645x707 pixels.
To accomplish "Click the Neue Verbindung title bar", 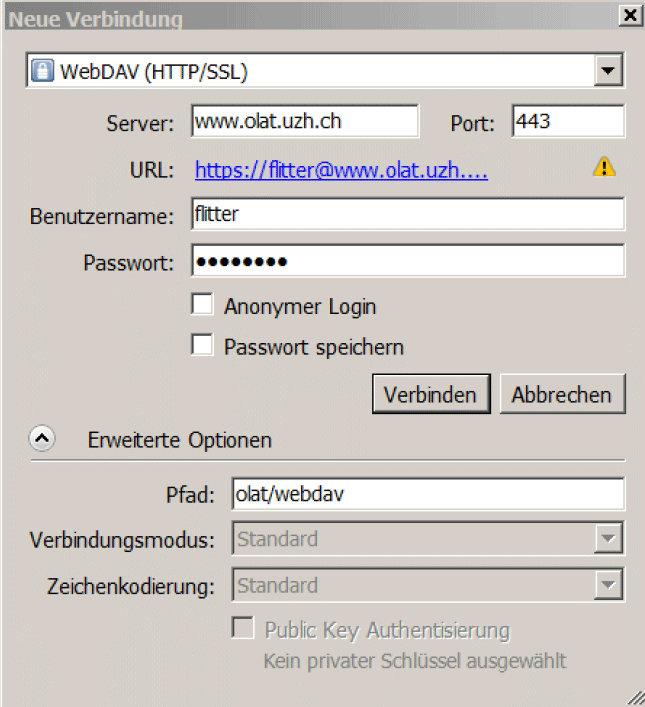I will click(300, 17).
